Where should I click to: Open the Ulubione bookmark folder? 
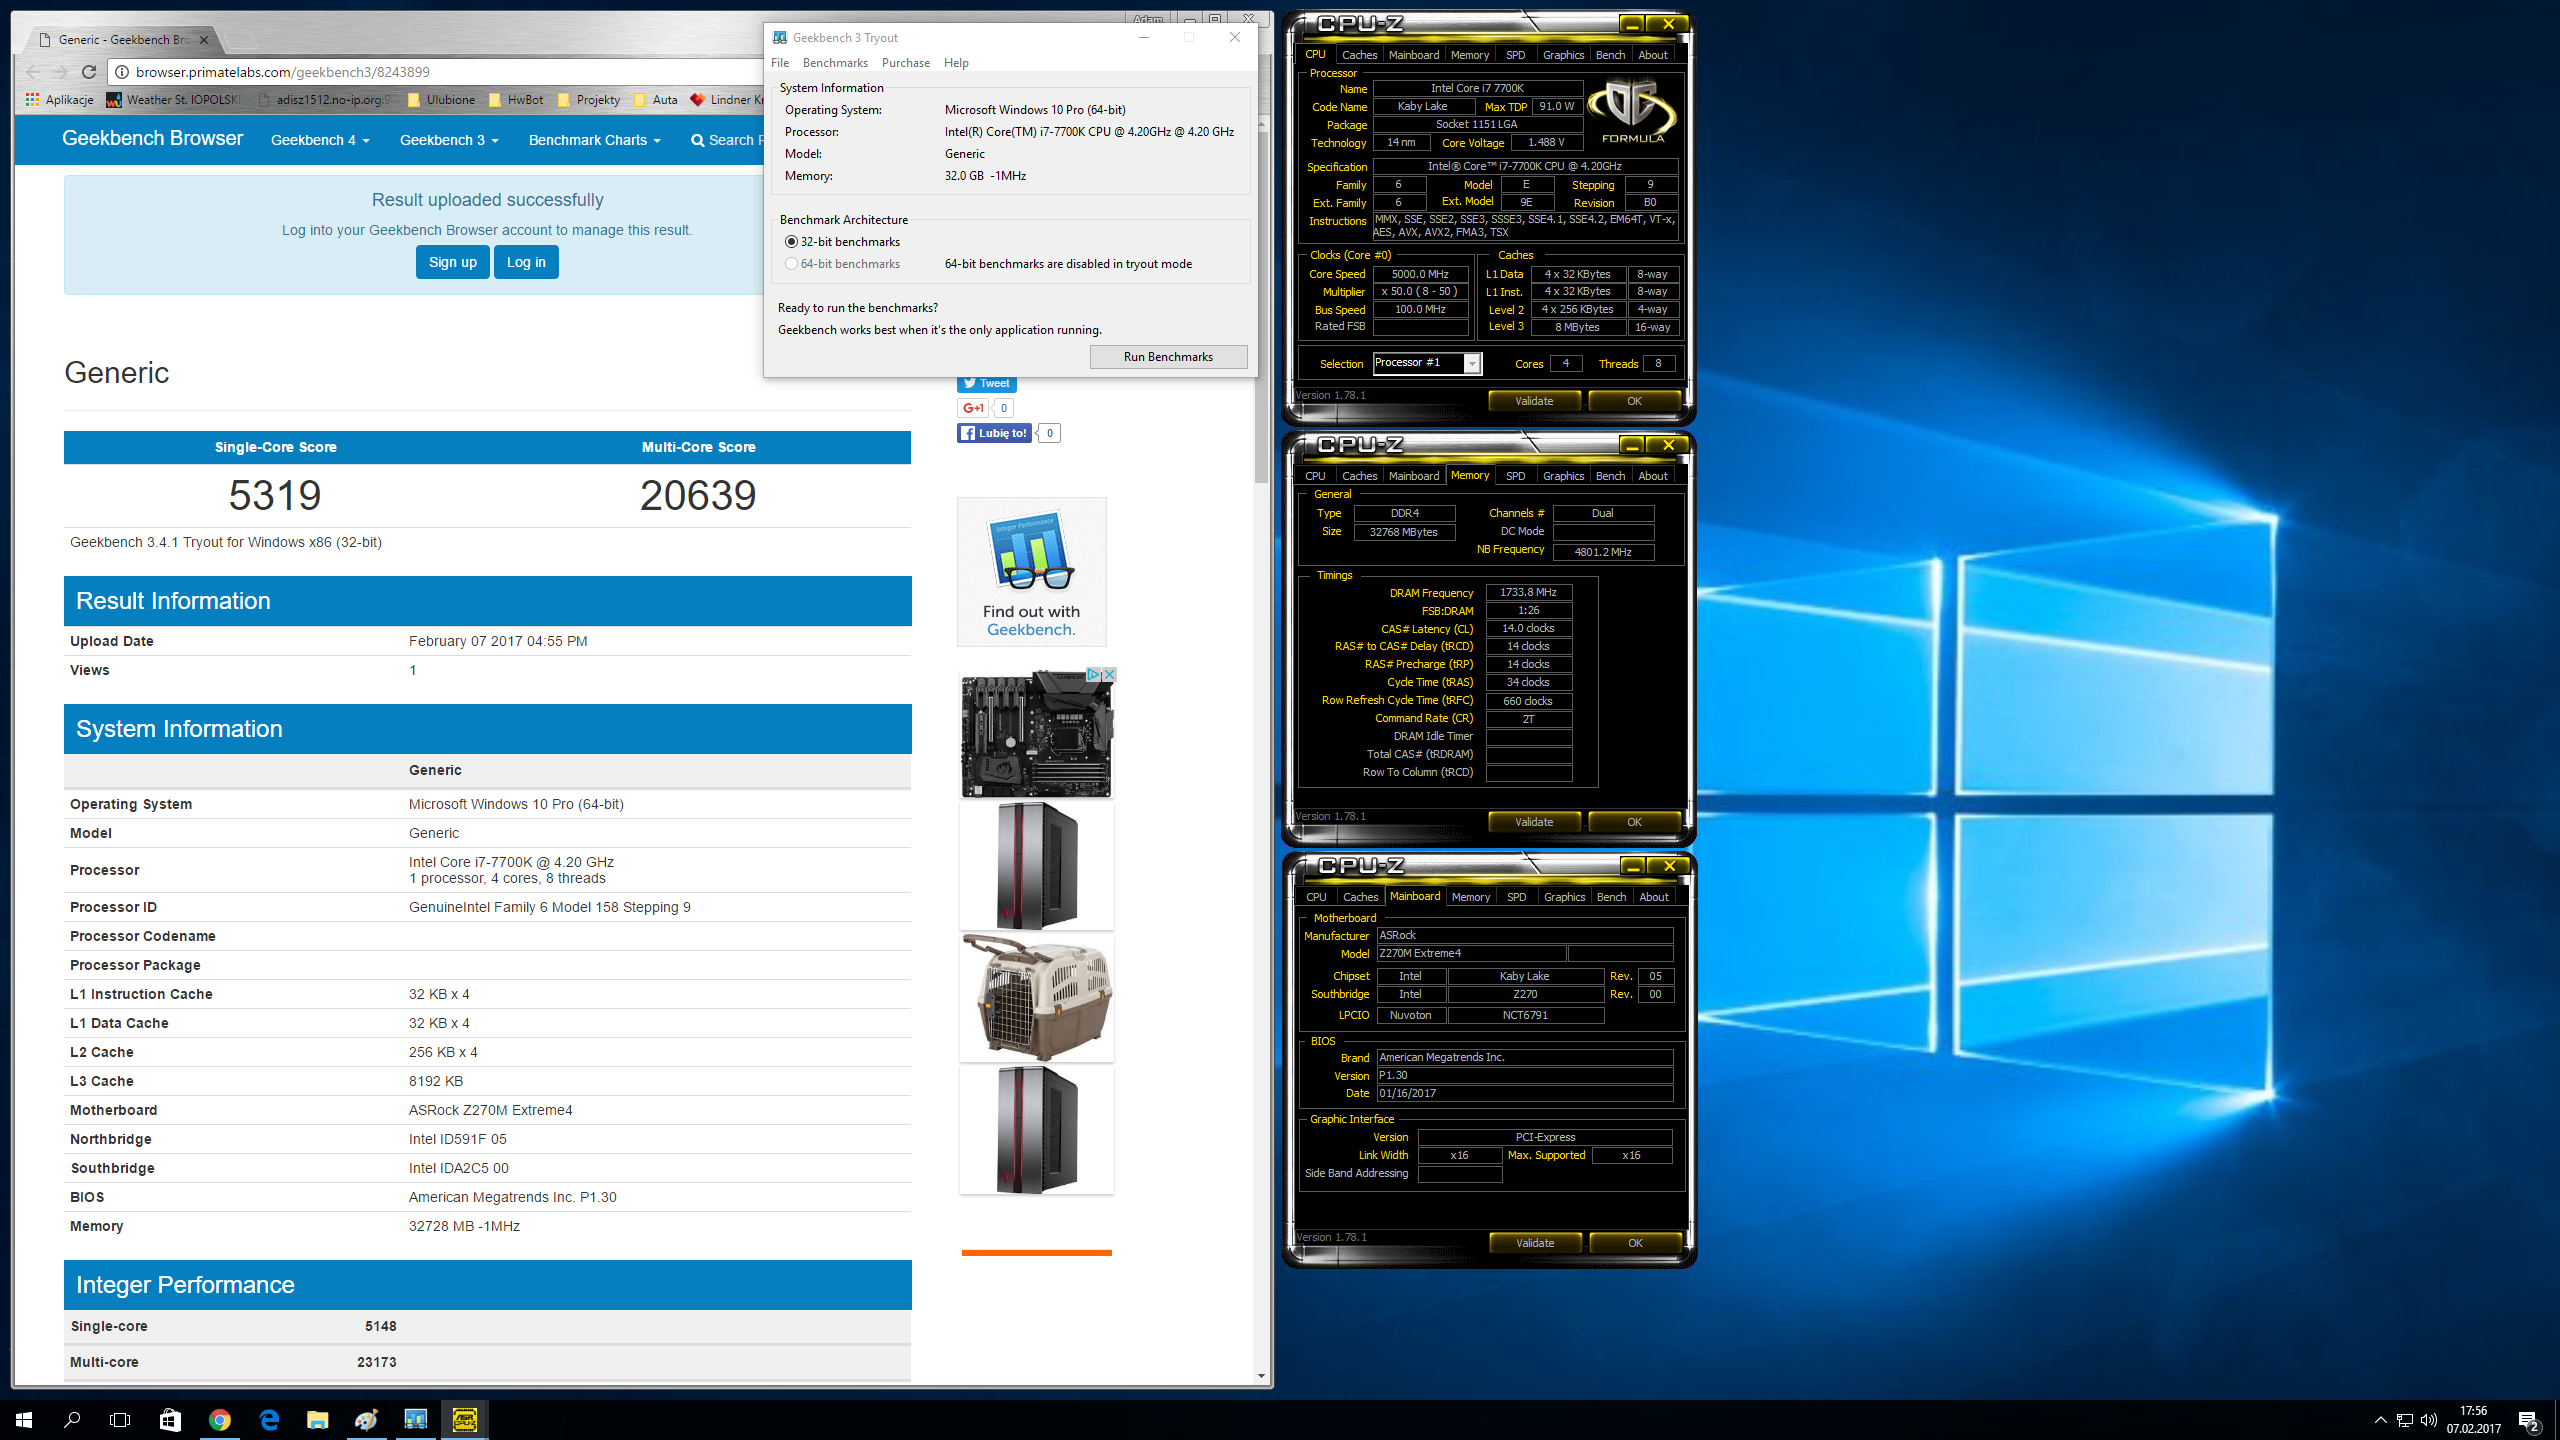tap(441, 100)
